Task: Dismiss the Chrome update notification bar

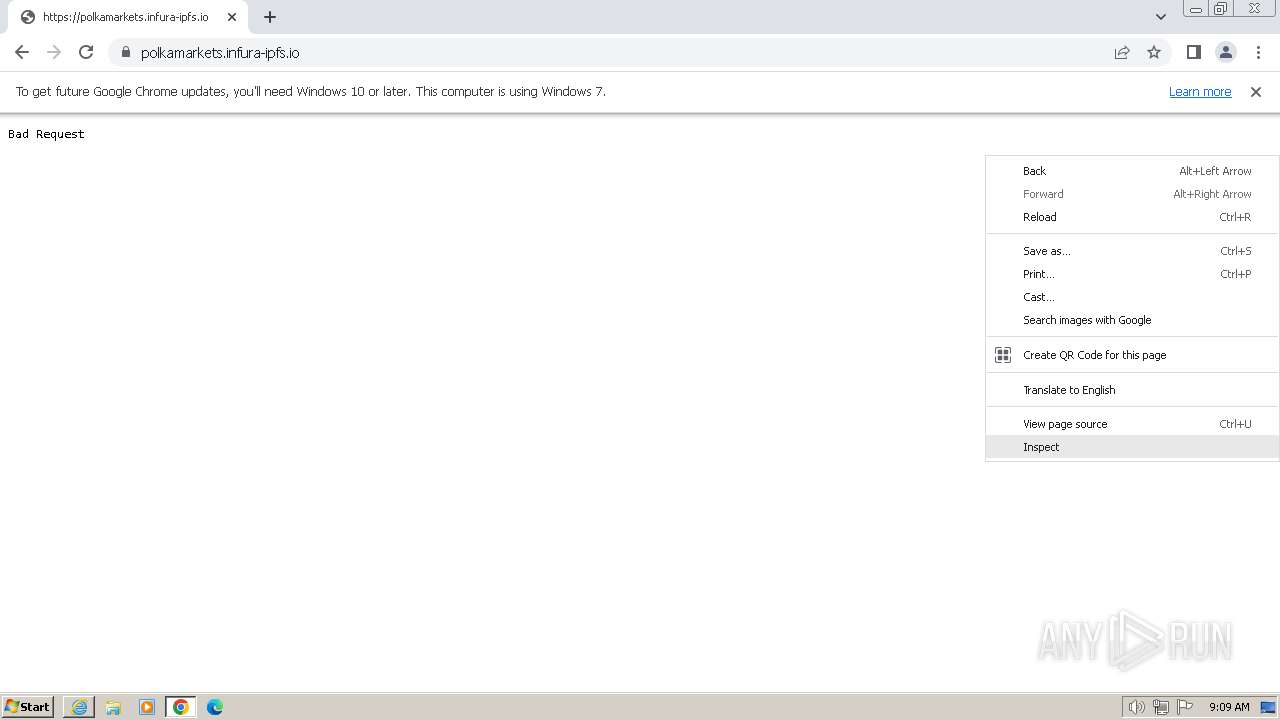Action: click(1256, 92)
